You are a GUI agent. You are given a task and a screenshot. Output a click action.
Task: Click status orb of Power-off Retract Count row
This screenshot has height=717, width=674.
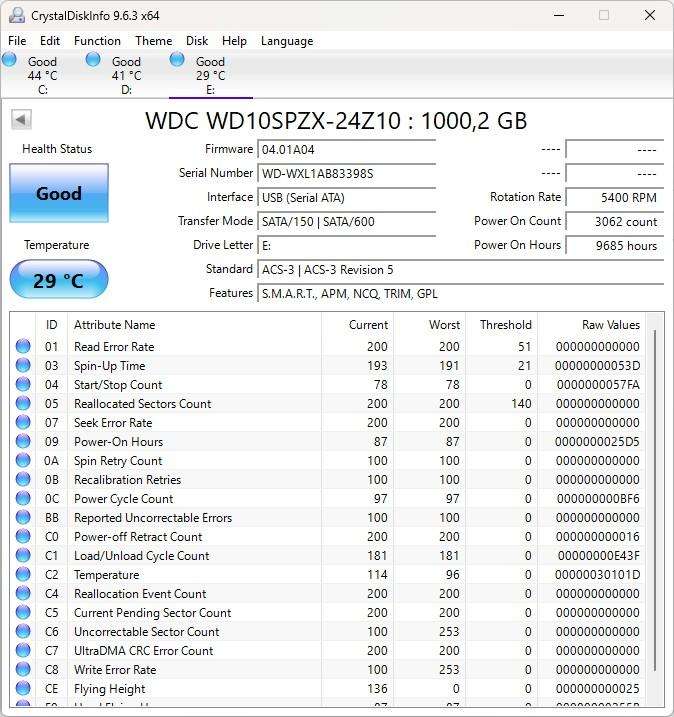coord(23,536)
